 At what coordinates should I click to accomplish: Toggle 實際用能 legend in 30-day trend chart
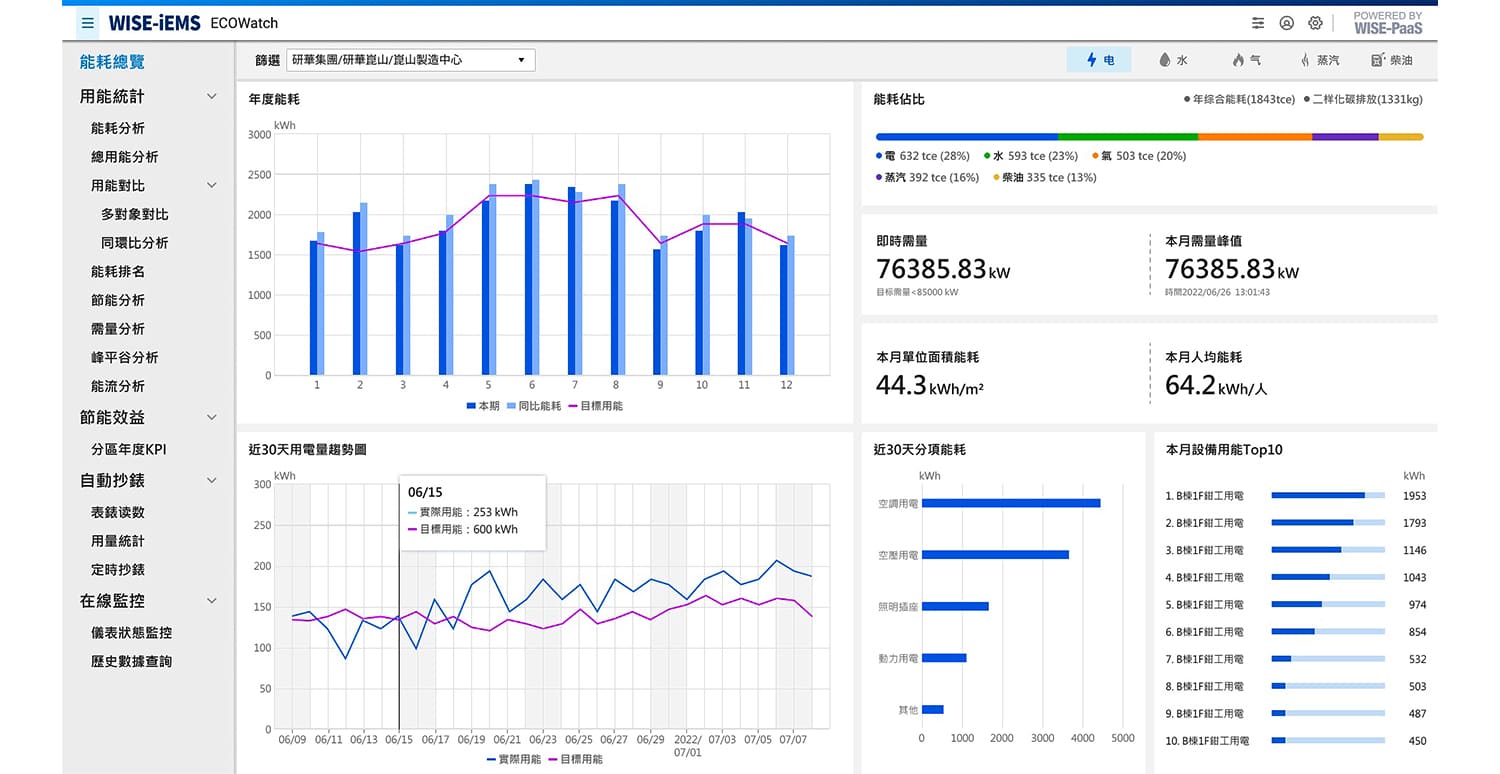[x=514, y=759]
